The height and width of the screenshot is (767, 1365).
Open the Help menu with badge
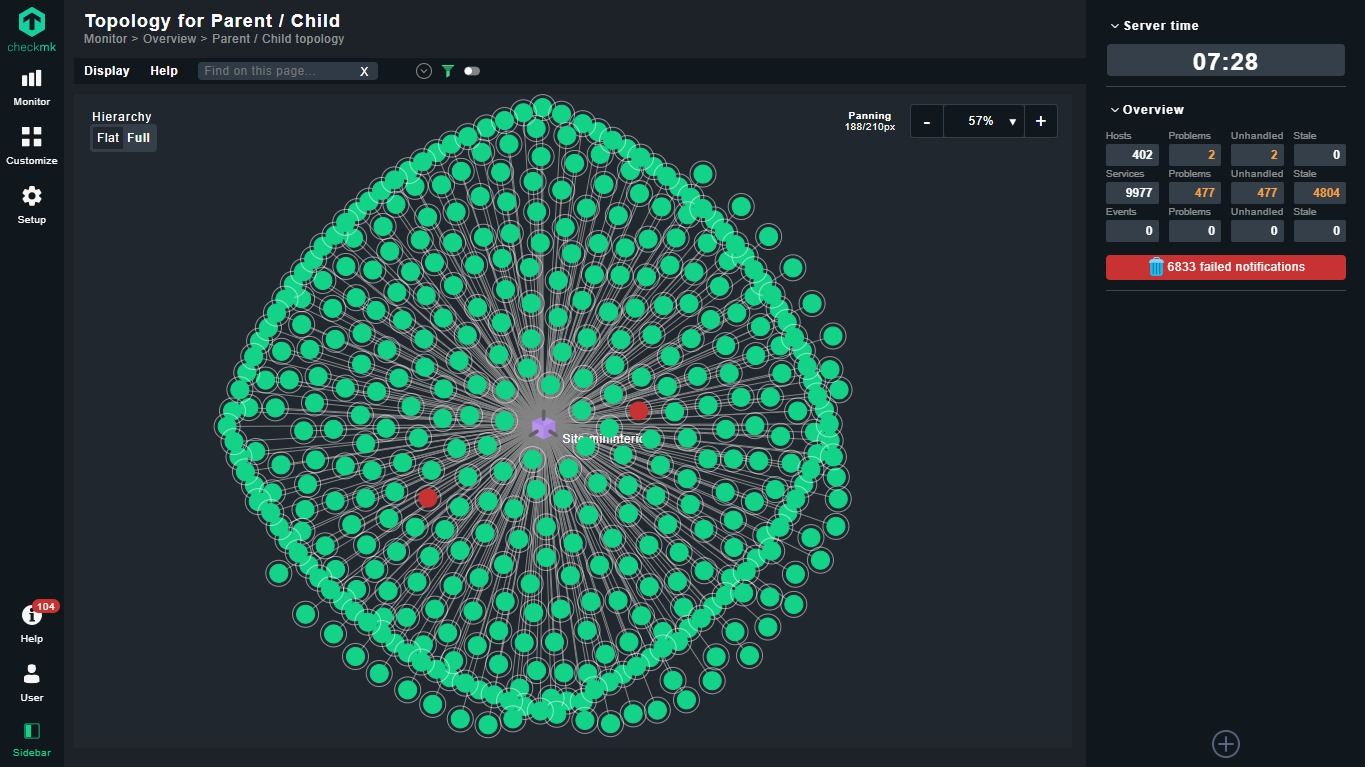click(x=31, y=623)
